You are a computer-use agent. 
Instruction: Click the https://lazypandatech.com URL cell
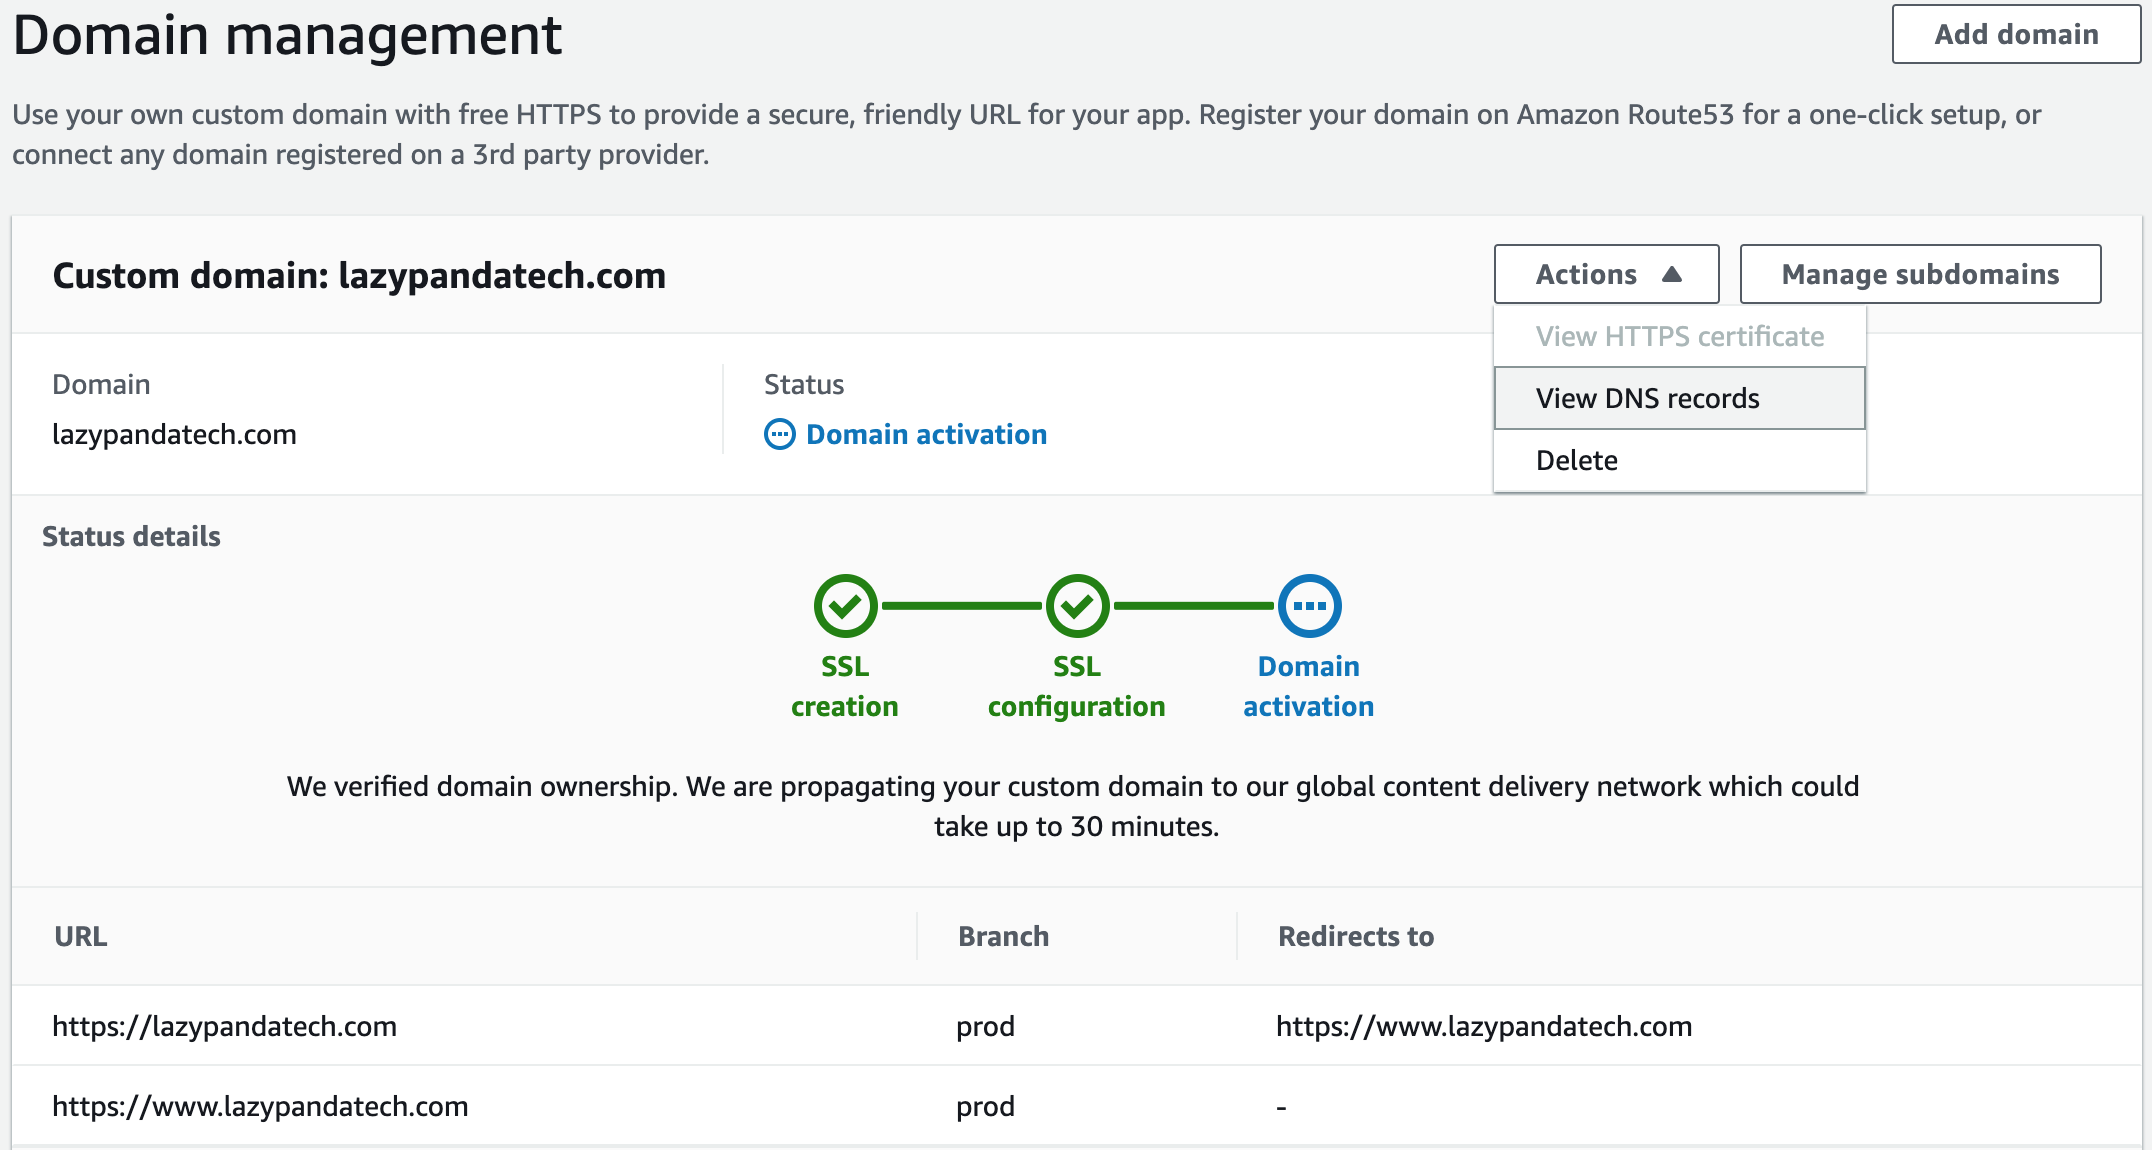[224, 1026]
